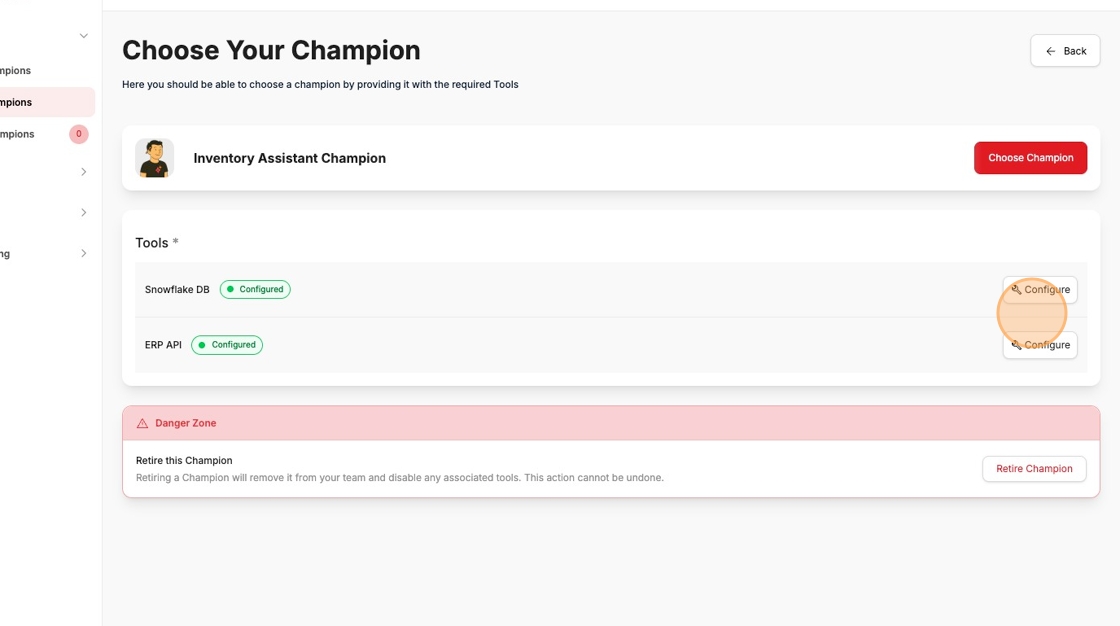The height and width of the screenshot is (626, 1120).
Task: Click the wrench icon on ERP API Configure button
Action: 1015,344
